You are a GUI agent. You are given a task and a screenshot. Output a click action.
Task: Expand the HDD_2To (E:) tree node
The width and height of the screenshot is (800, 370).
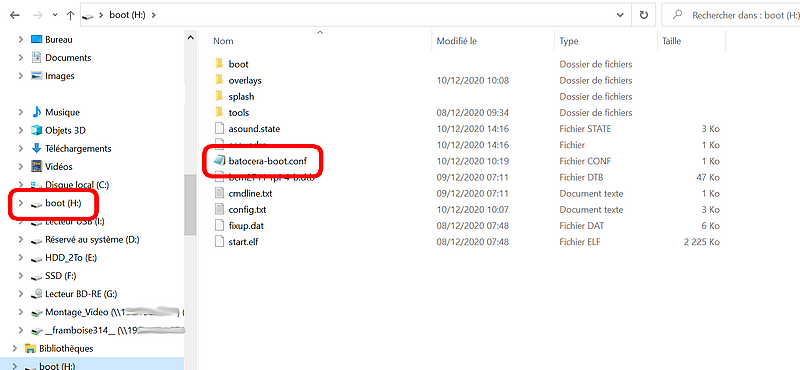[20, 258]
